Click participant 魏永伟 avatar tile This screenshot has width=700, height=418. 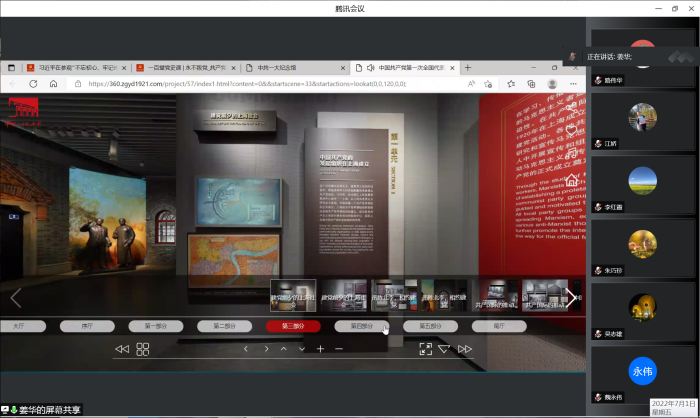[x=642, y=375]
